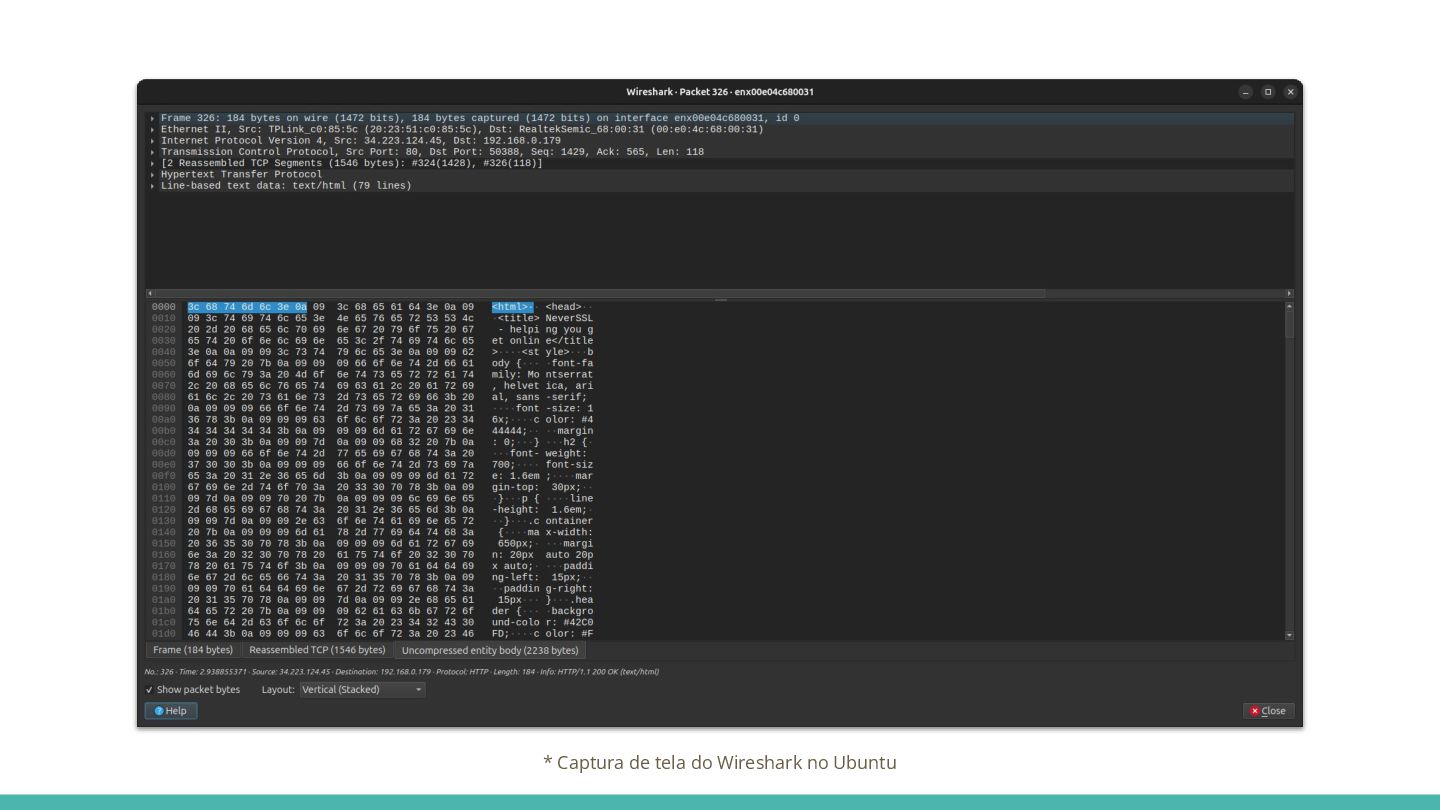Click the tree pane horizontal scrollbar
This screenshot has height=810, width=1440.
click(600, 293)
